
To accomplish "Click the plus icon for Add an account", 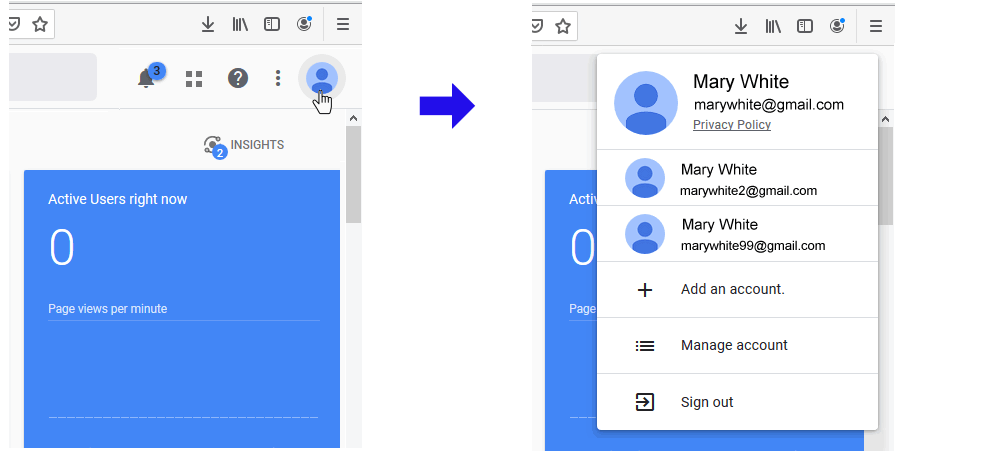I will pyautogui.click(x=645, y=290).
